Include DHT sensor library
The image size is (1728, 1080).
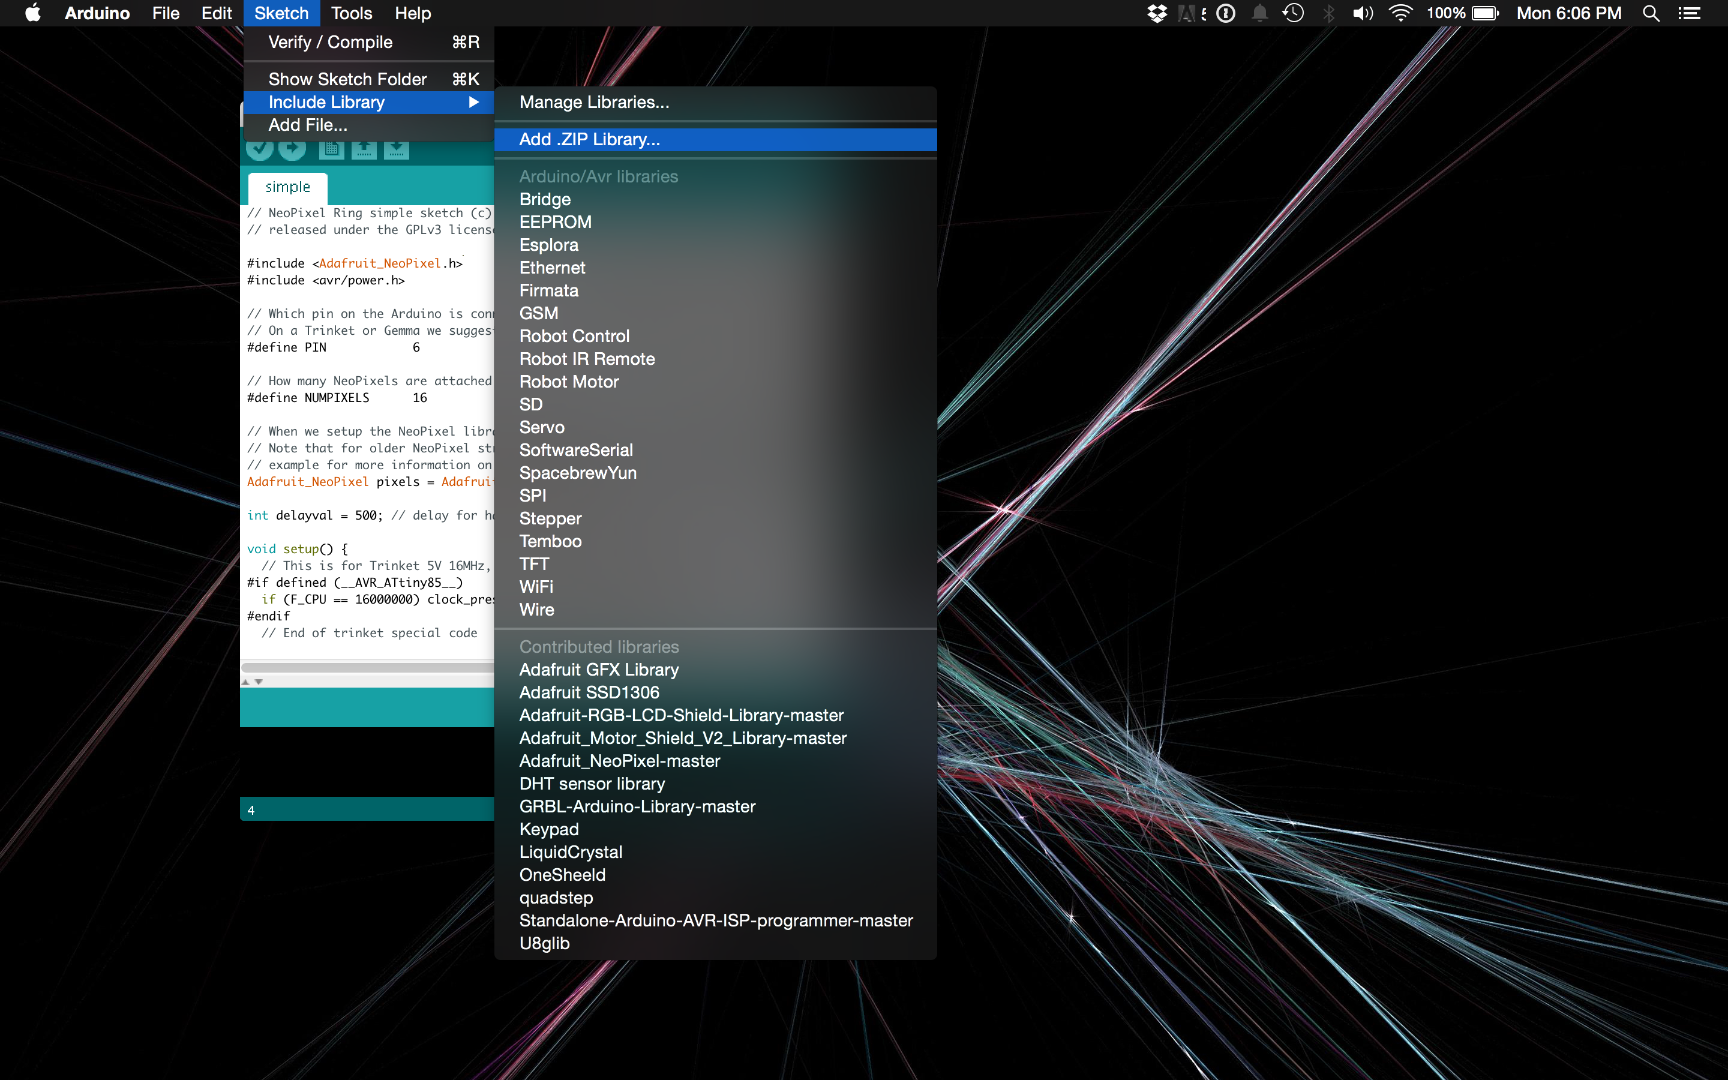click(715, 784)
